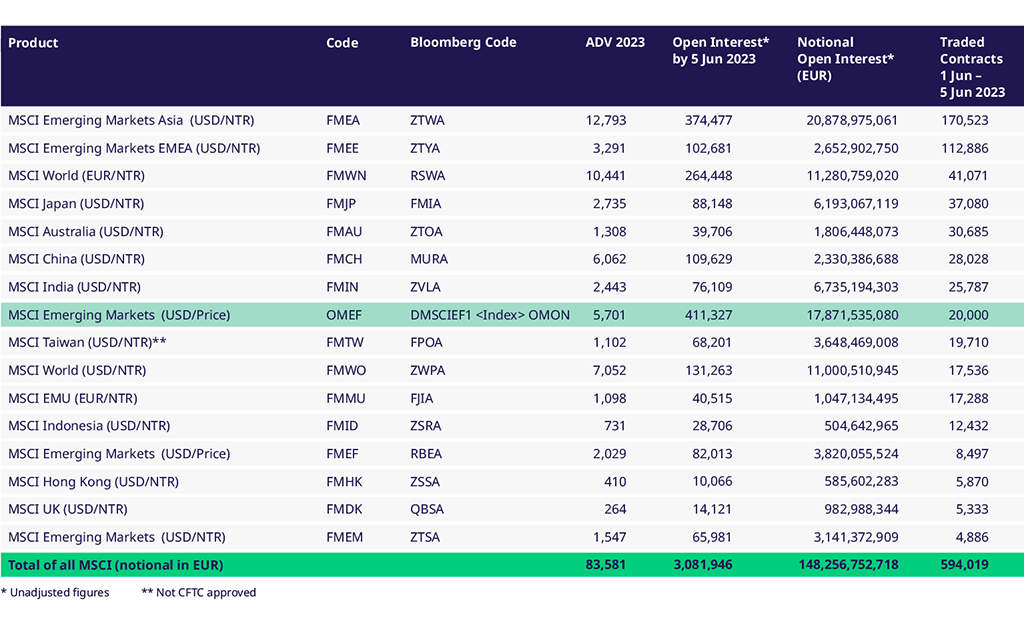
Task: Click the MURA Bloomberg code
Action: [429, 259]
